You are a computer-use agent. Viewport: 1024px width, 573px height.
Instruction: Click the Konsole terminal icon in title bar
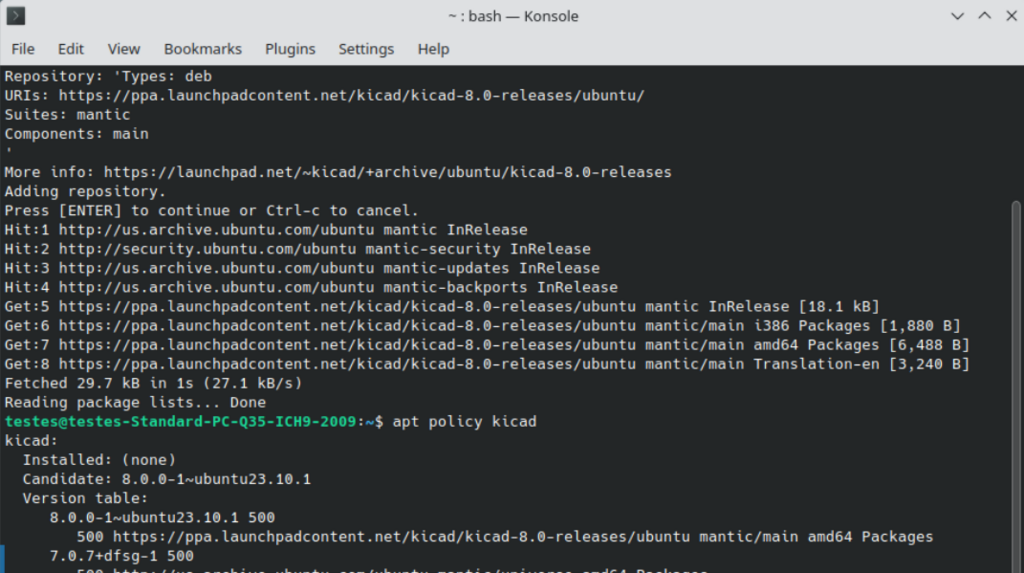point(17,16)
